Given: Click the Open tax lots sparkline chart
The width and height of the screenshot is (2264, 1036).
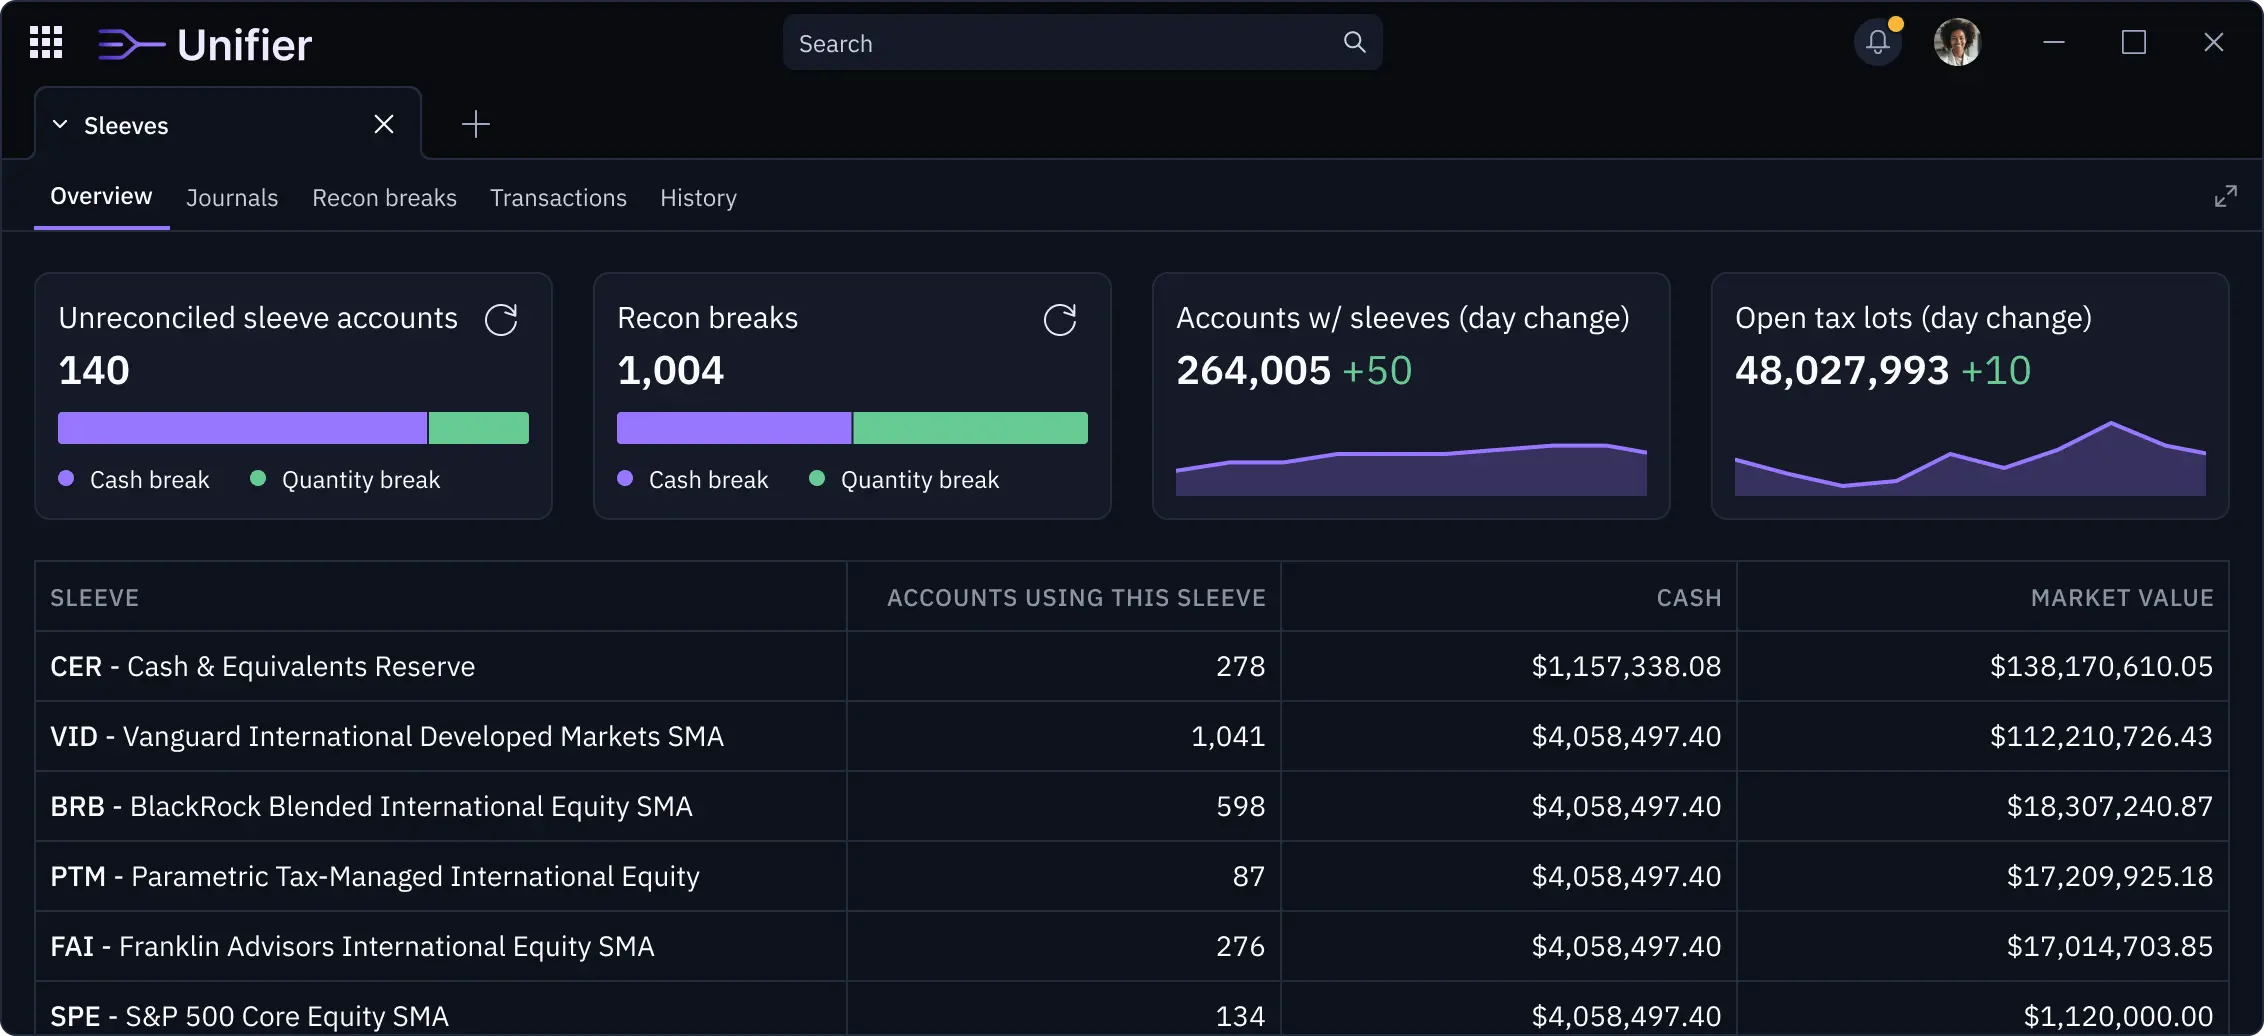Looking at the screenshot, I should [x=1970, y=459].
